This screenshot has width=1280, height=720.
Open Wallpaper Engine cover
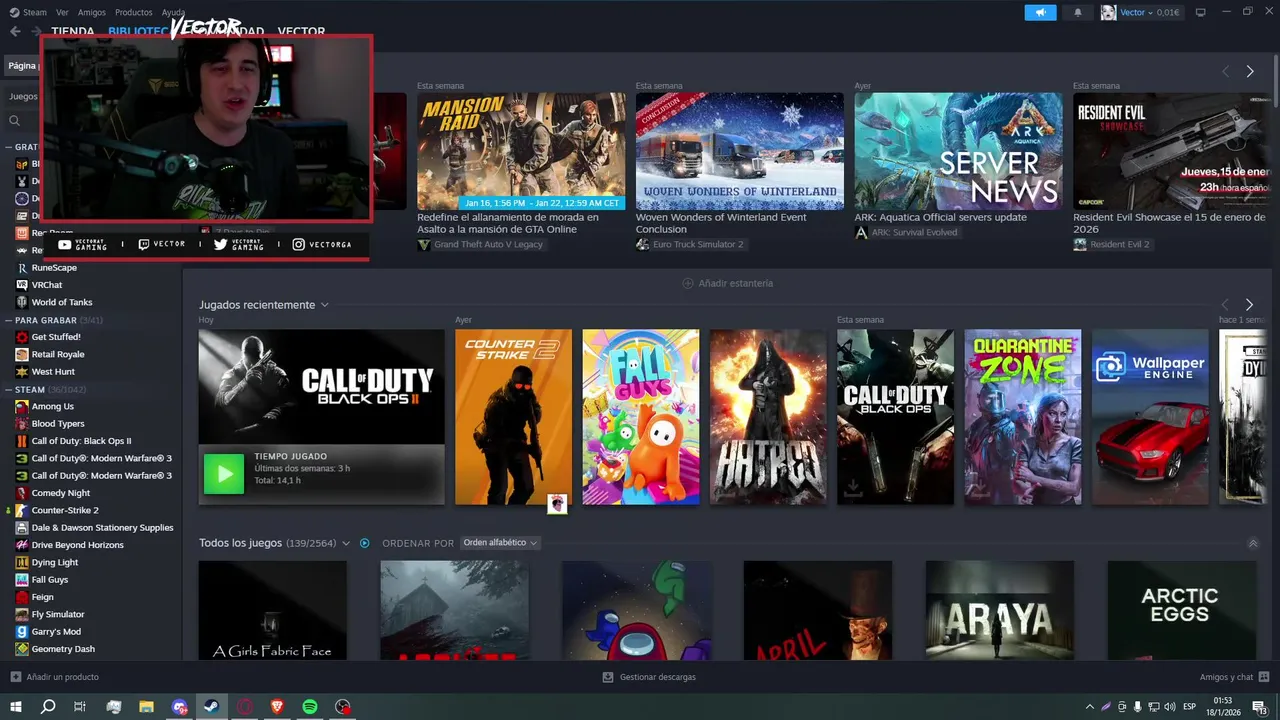[x=1150, y=417]
